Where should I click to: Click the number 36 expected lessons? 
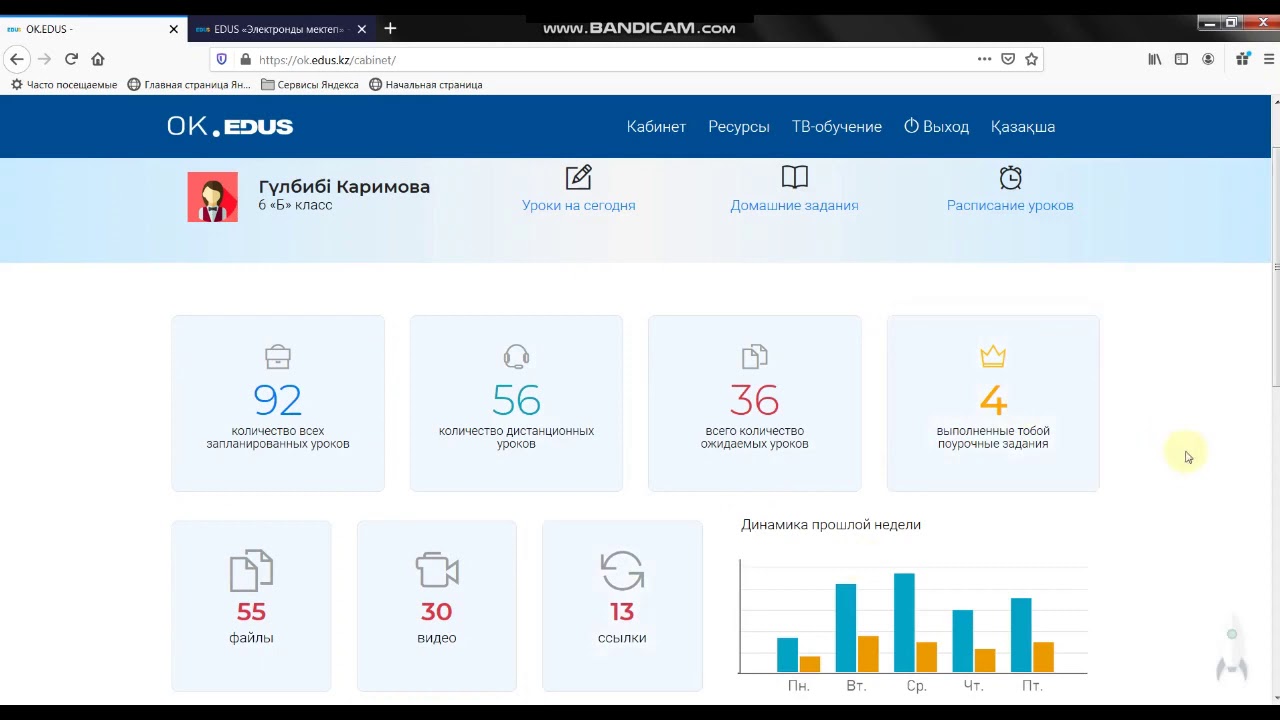(x=754, y=400)
